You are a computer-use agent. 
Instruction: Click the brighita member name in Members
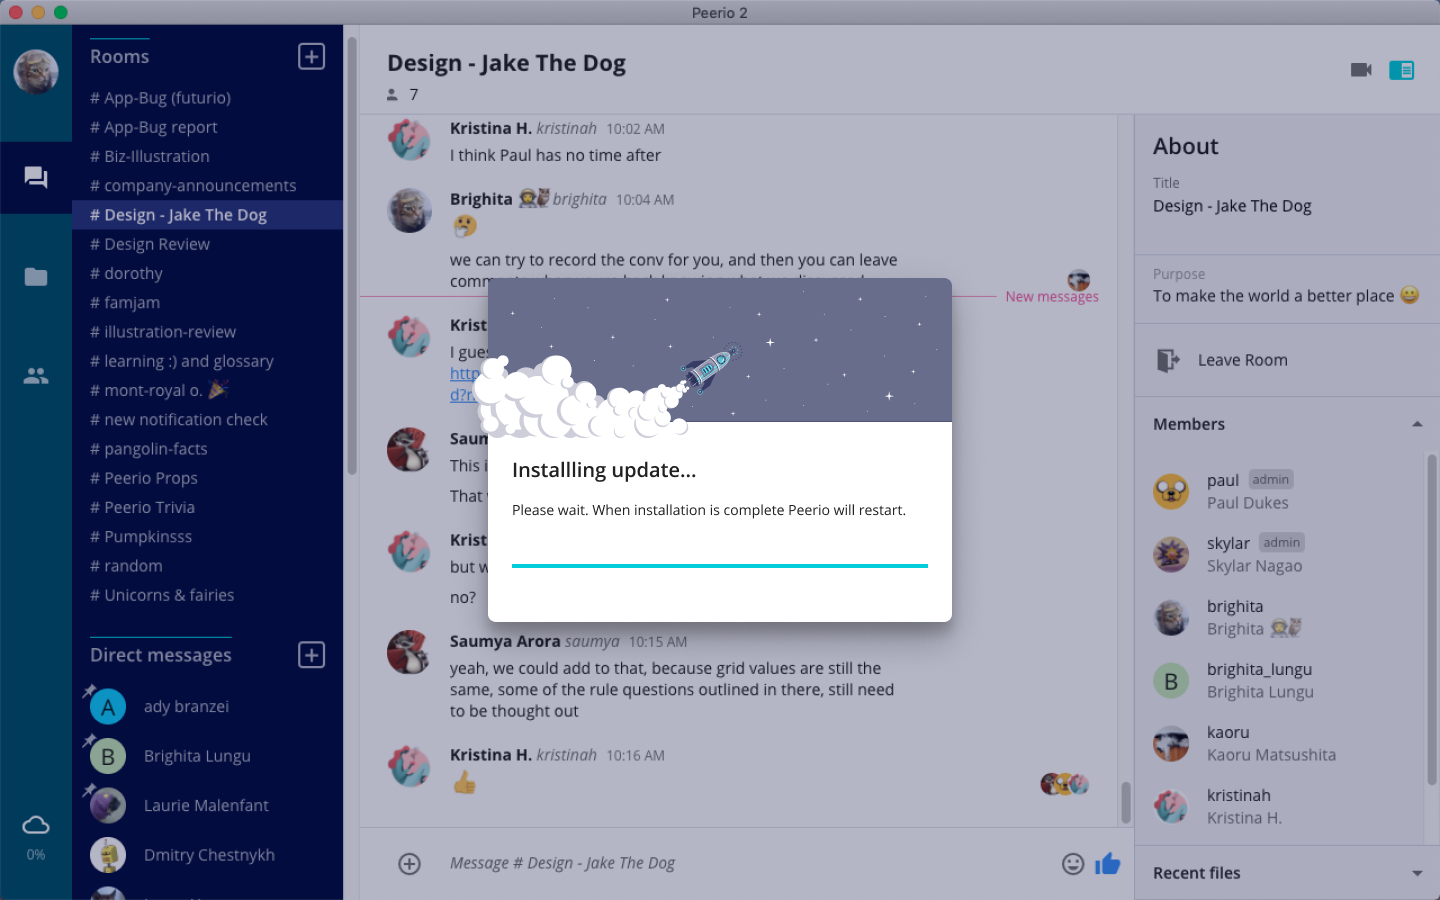coord(1235,607)
